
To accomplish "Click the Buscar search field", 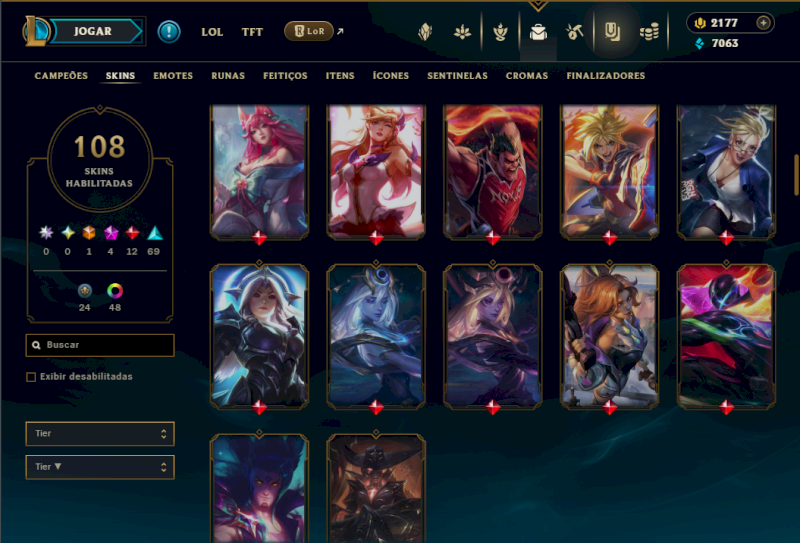I will tap(100, 345).
